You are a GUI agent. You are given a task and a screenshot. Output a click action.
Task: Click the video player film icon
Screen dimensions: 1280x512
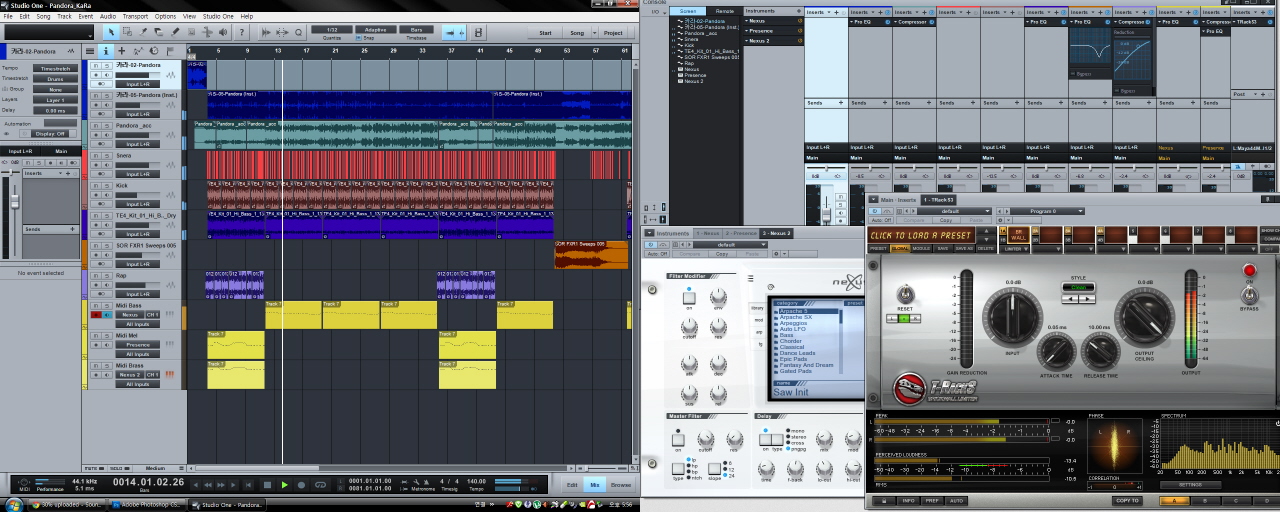[478, 32]
